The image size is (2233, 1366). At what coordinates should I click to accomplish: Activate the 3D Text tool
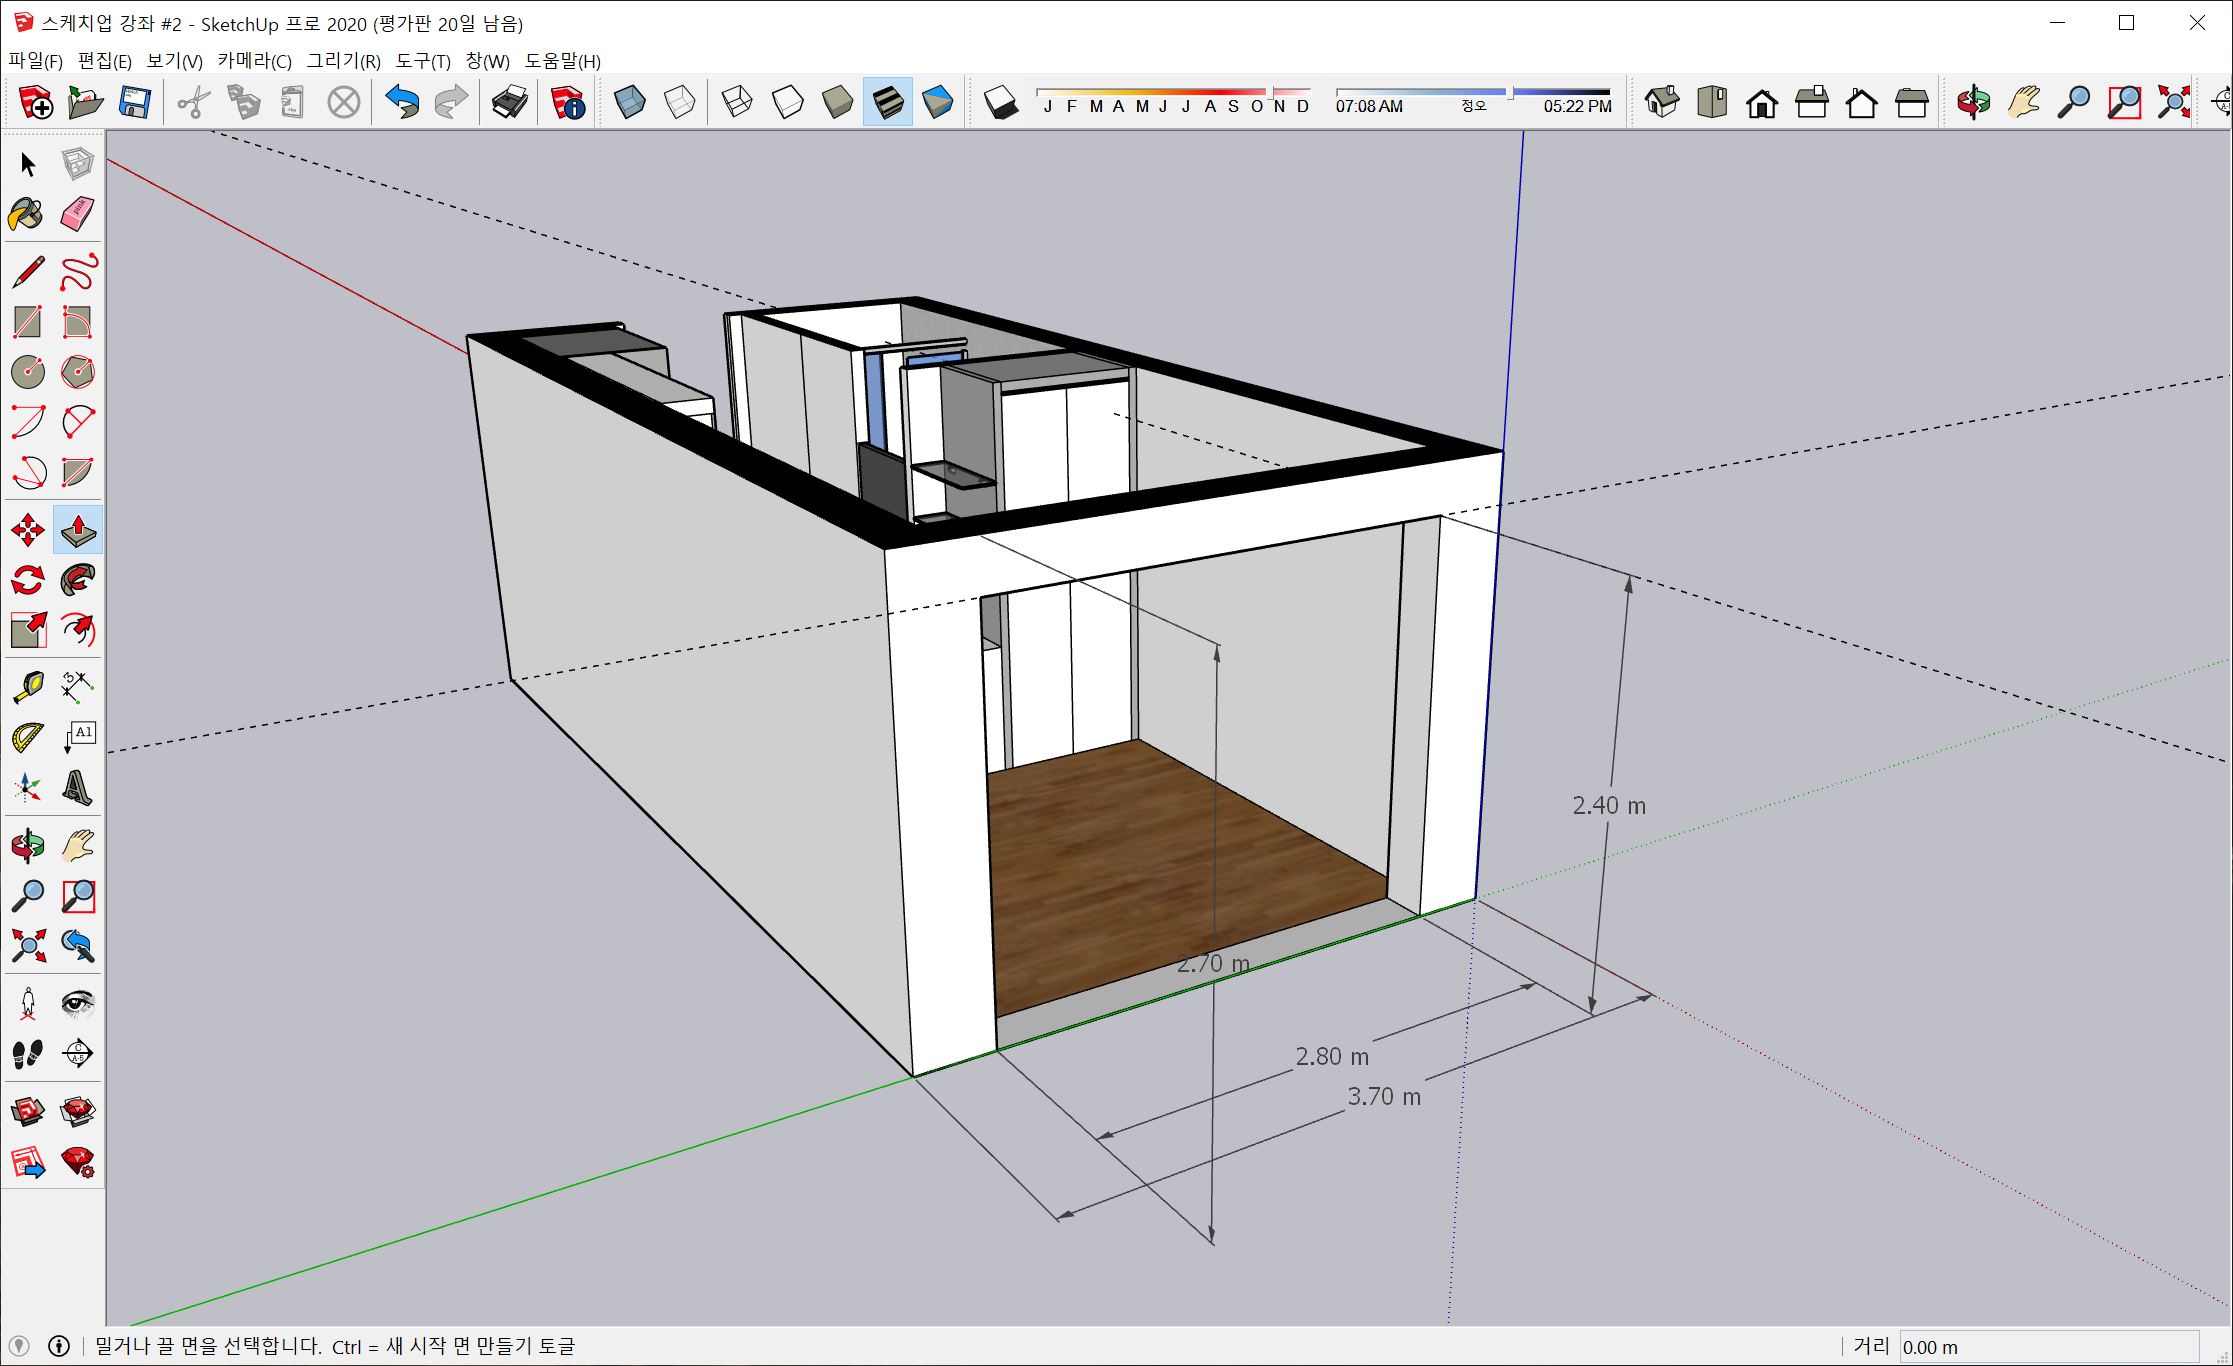[78, 788]
